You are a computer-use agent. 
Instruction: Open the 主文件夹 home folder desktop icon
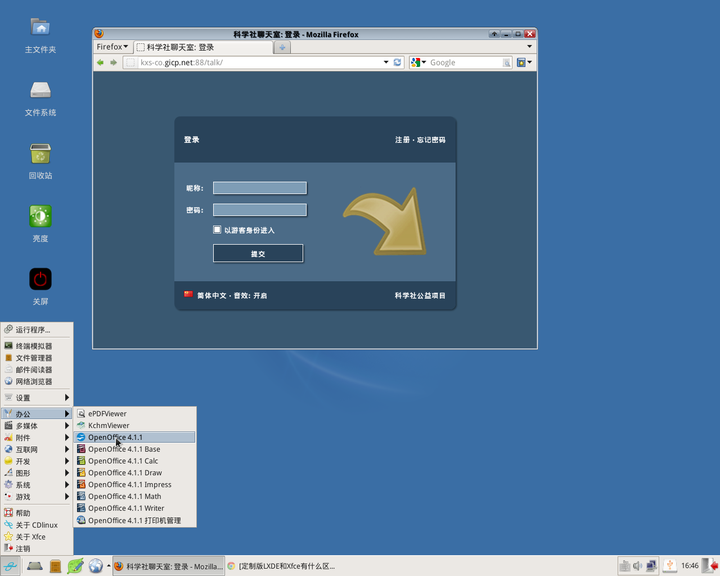click(x=40, y=28)
